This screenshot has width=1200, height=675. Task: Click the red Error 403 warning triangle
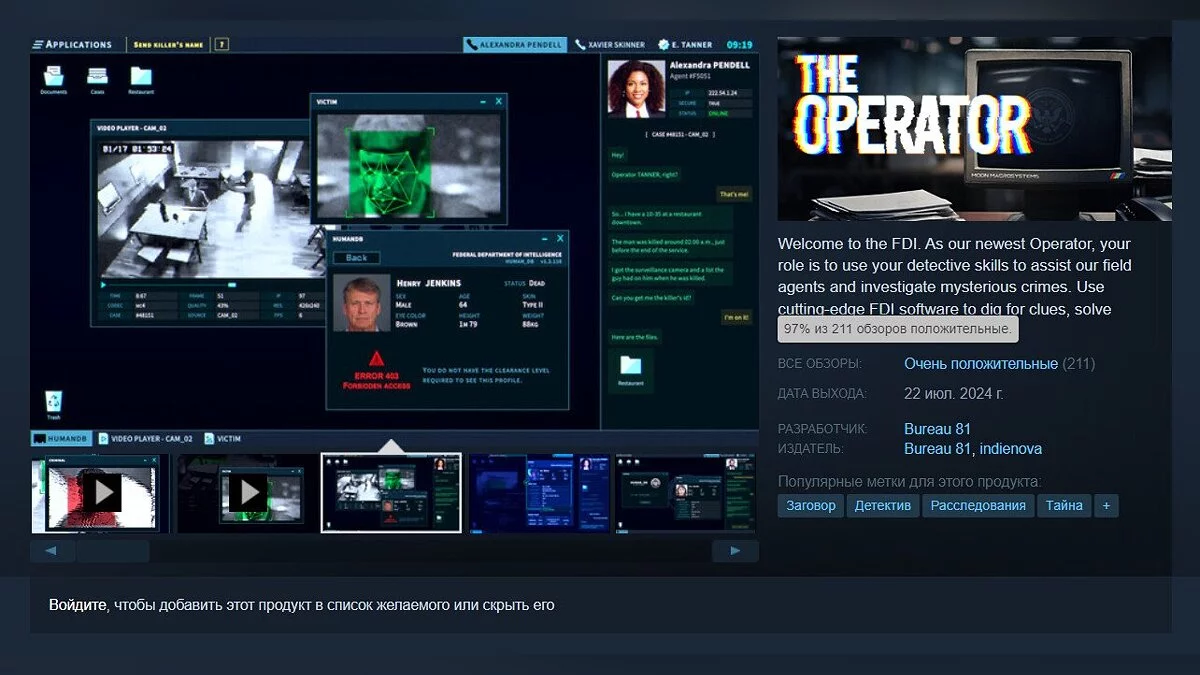coord(376,358)
